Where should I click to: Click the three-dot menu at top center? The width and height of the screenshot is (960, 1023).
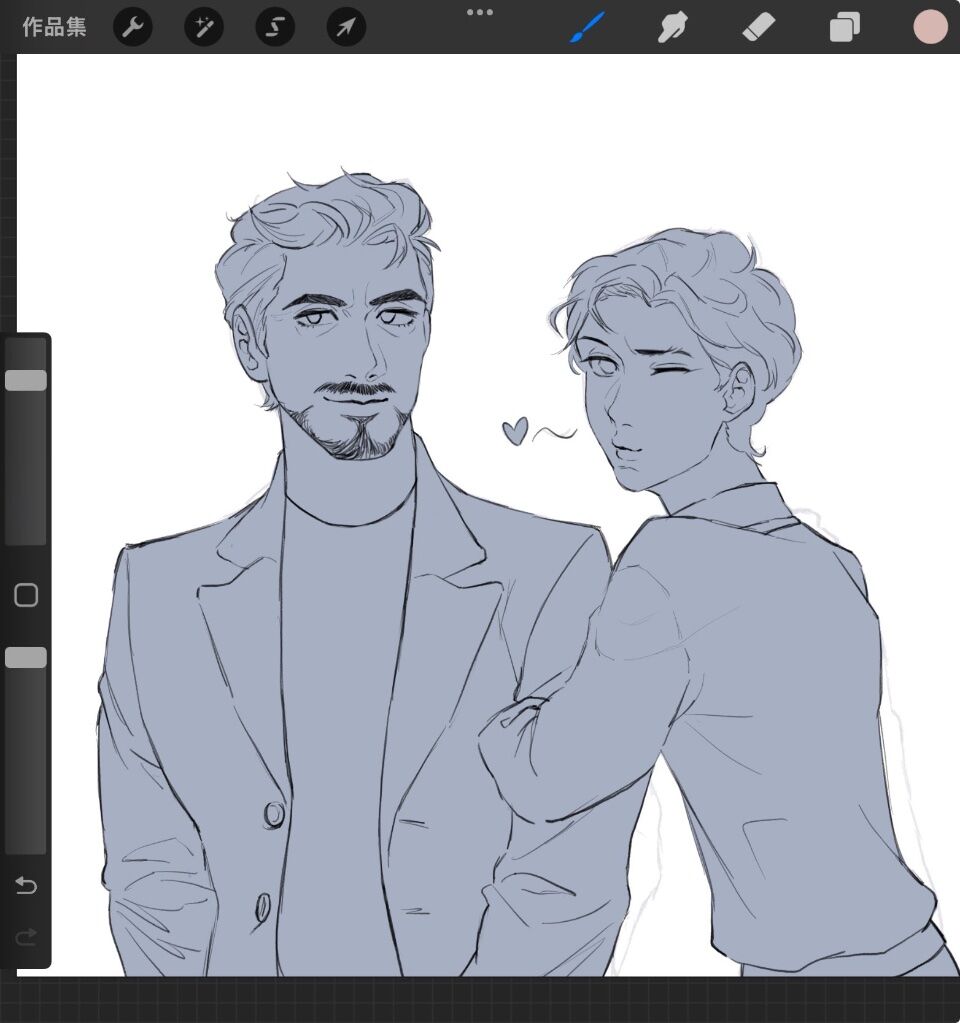click(480, 12)
